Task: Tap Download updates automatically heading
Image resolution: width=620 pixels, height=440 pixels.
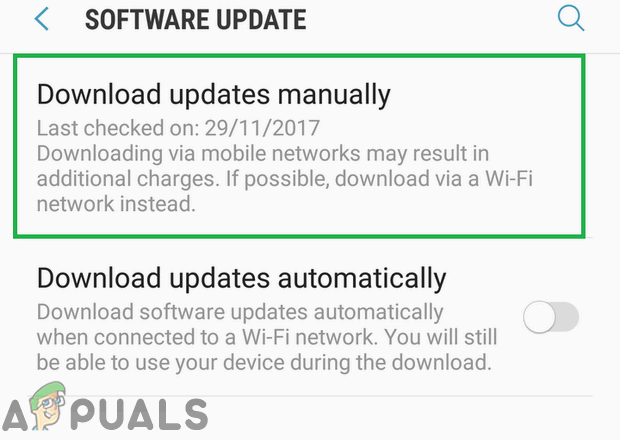Action: coord(242,278)
